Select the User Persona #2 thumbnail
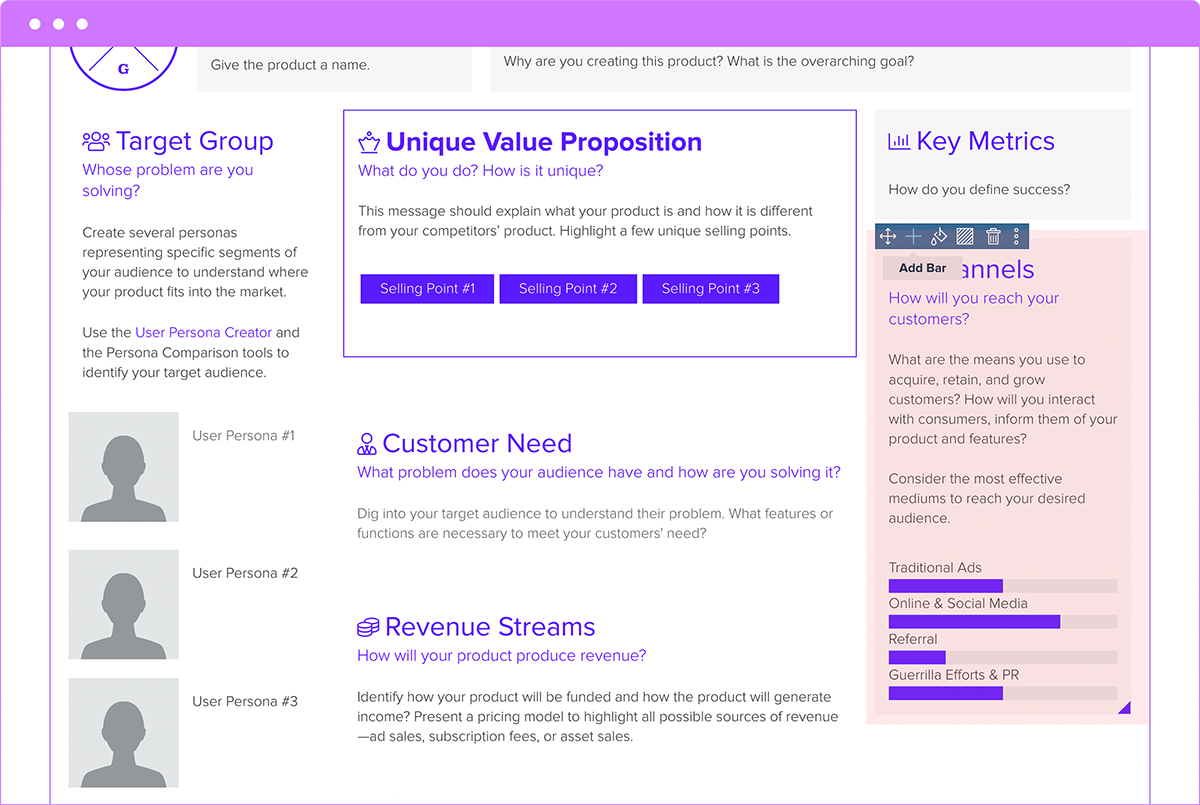This screenshot has width=1200, height=805. (x=123, y=604)
